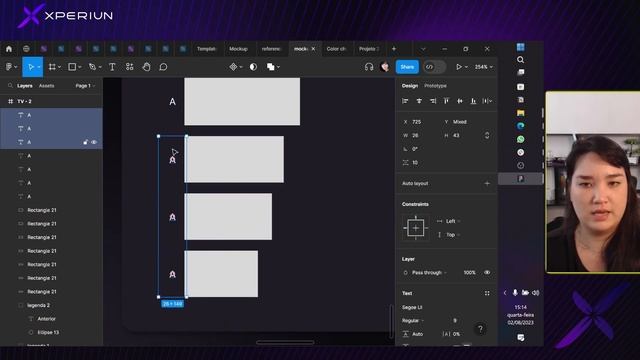
Task: Open the help question mark button
Action: pos(480,329)
